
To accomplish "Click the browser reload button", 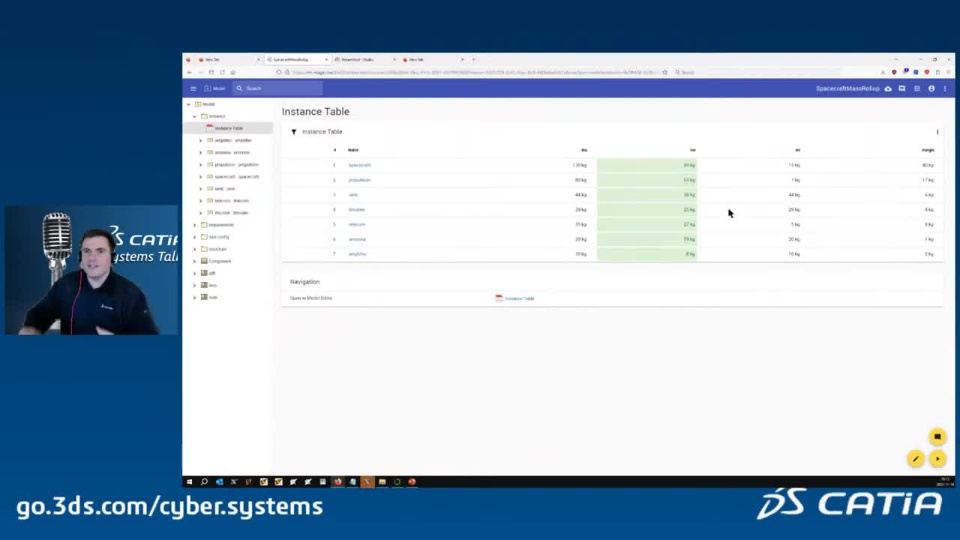I will click(222, 72).
